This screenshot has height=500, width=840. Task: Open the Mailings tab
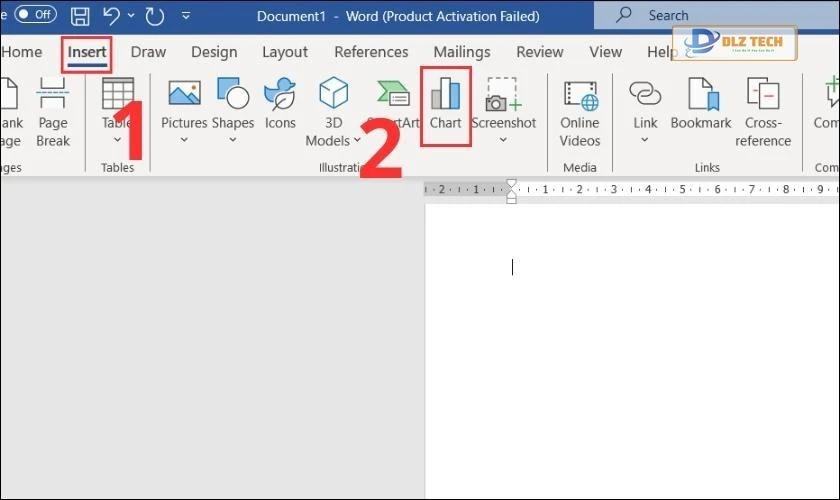pos(461,52)
